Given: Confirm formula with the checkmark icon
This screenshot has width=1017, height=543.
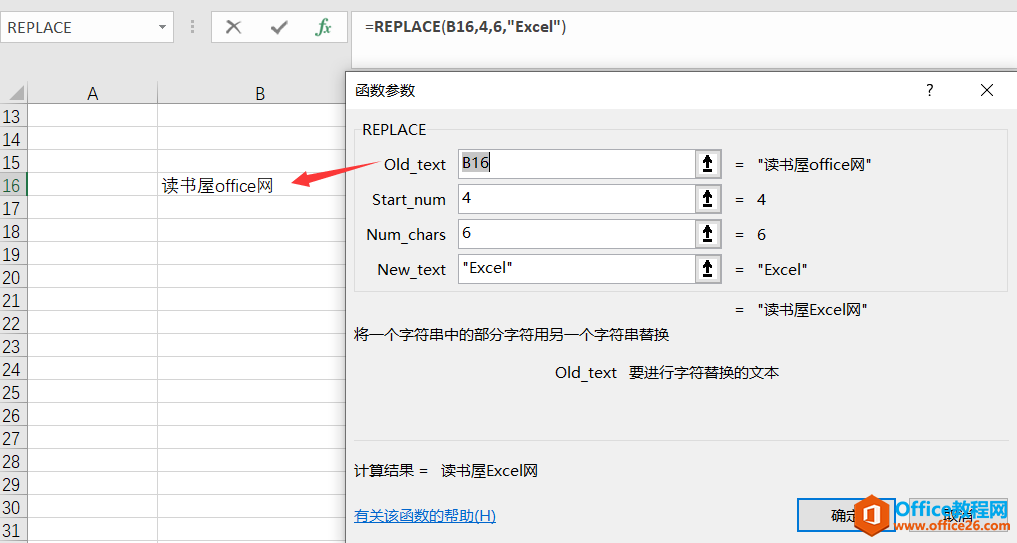Looking at the screenshot, I should pos(279,27).
